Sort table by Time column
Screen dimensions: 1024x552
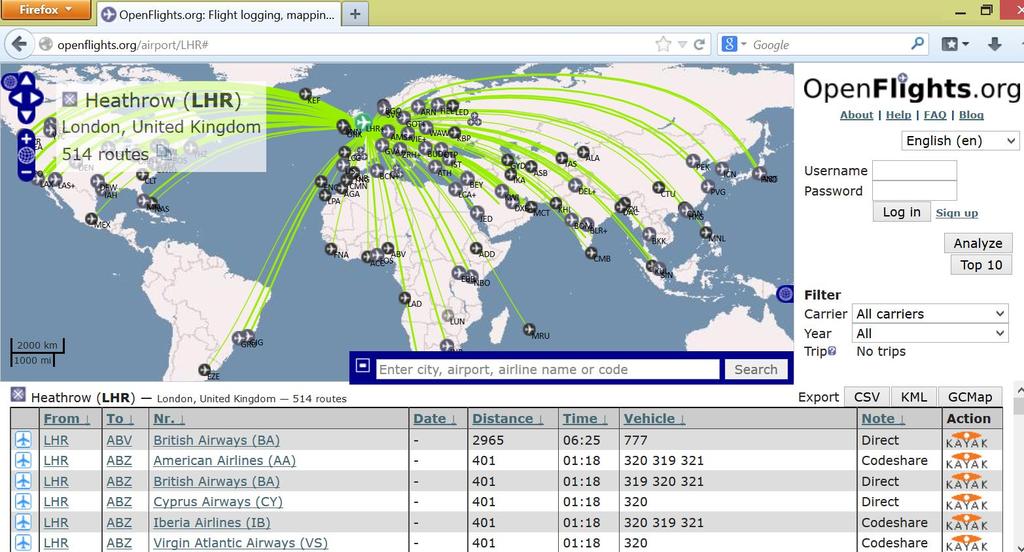tap(585, 419)
